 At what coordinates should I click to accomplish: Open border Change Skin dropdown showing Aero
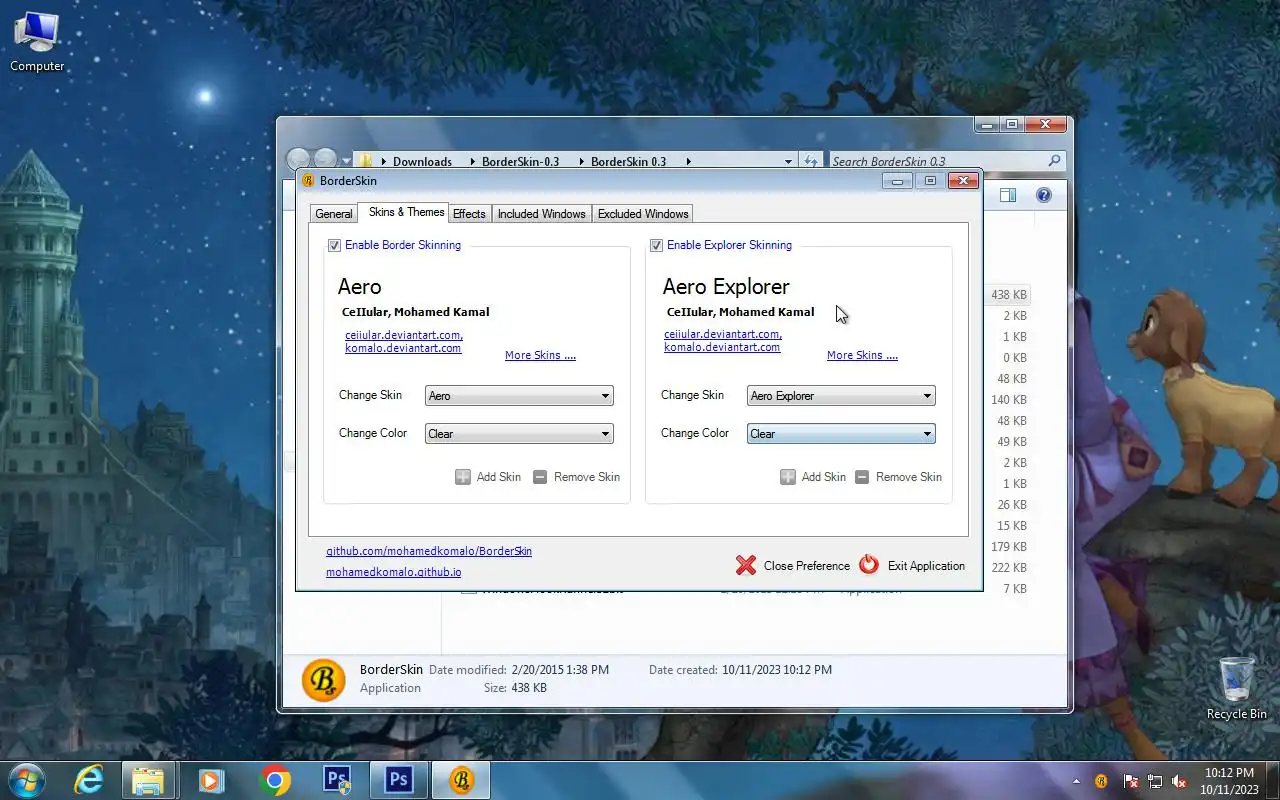coord(519,396)
